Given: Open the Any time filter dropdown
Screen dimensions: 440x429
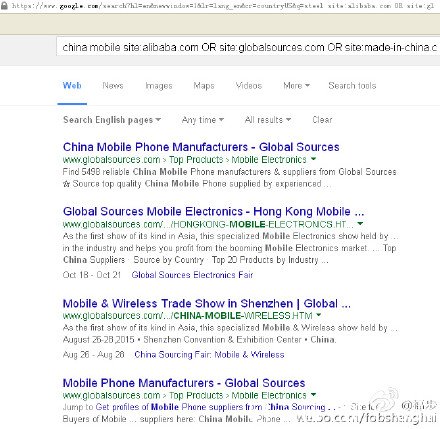Looking at the screenshot, I should [203, 120].
